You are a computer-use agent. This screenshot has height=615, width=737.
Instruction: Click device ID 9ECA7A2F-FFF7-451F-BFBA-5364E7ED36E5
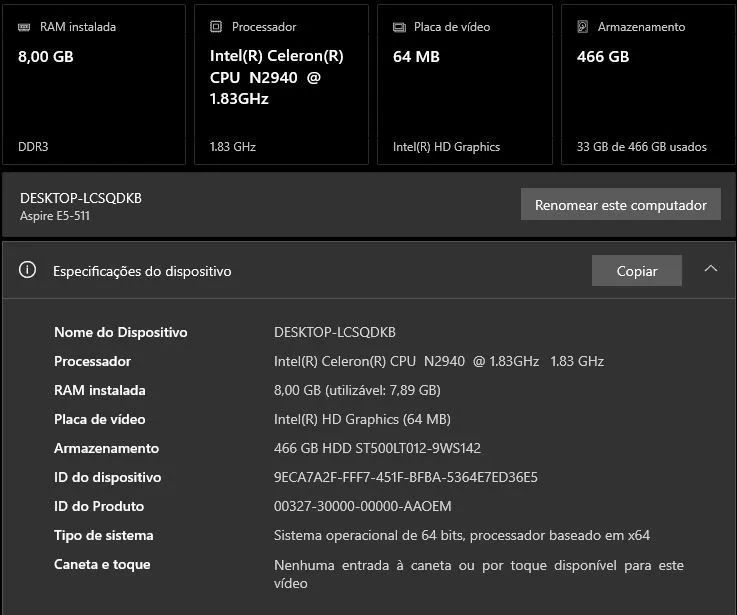click(406, 477)
